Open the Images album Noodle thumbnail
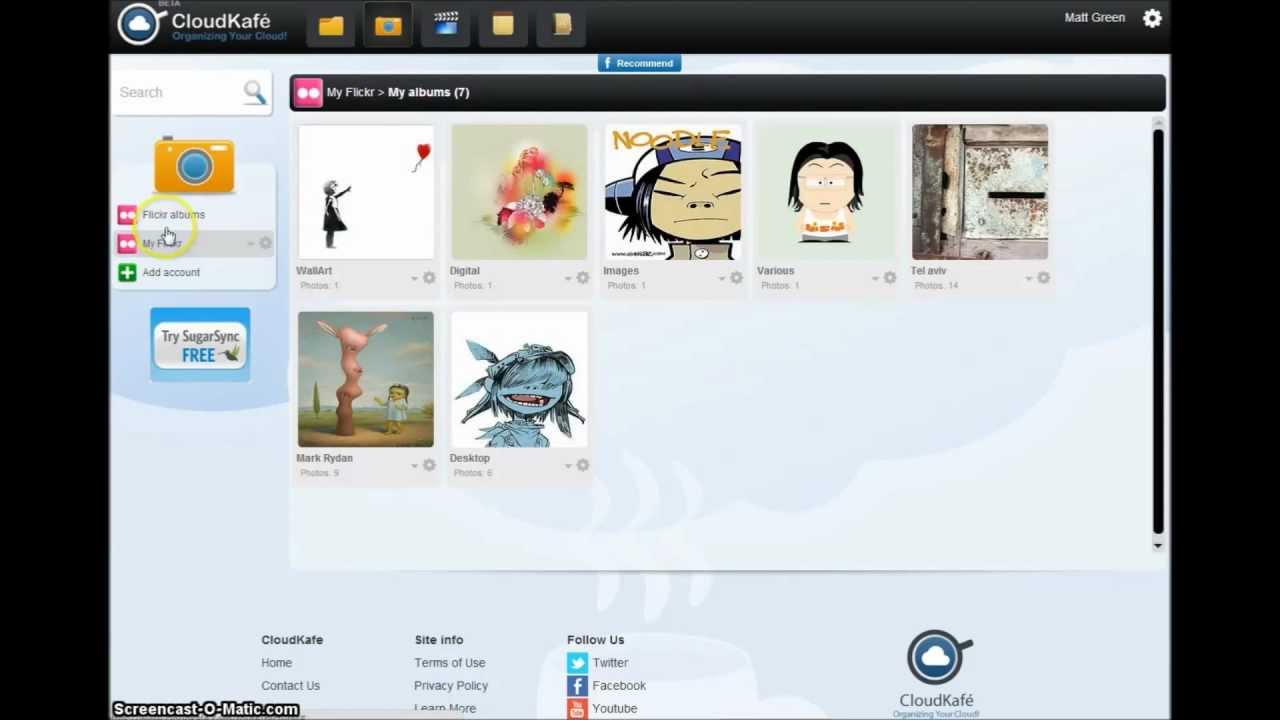The width and height of the screenshot is (1280, 720). point(673,192)
